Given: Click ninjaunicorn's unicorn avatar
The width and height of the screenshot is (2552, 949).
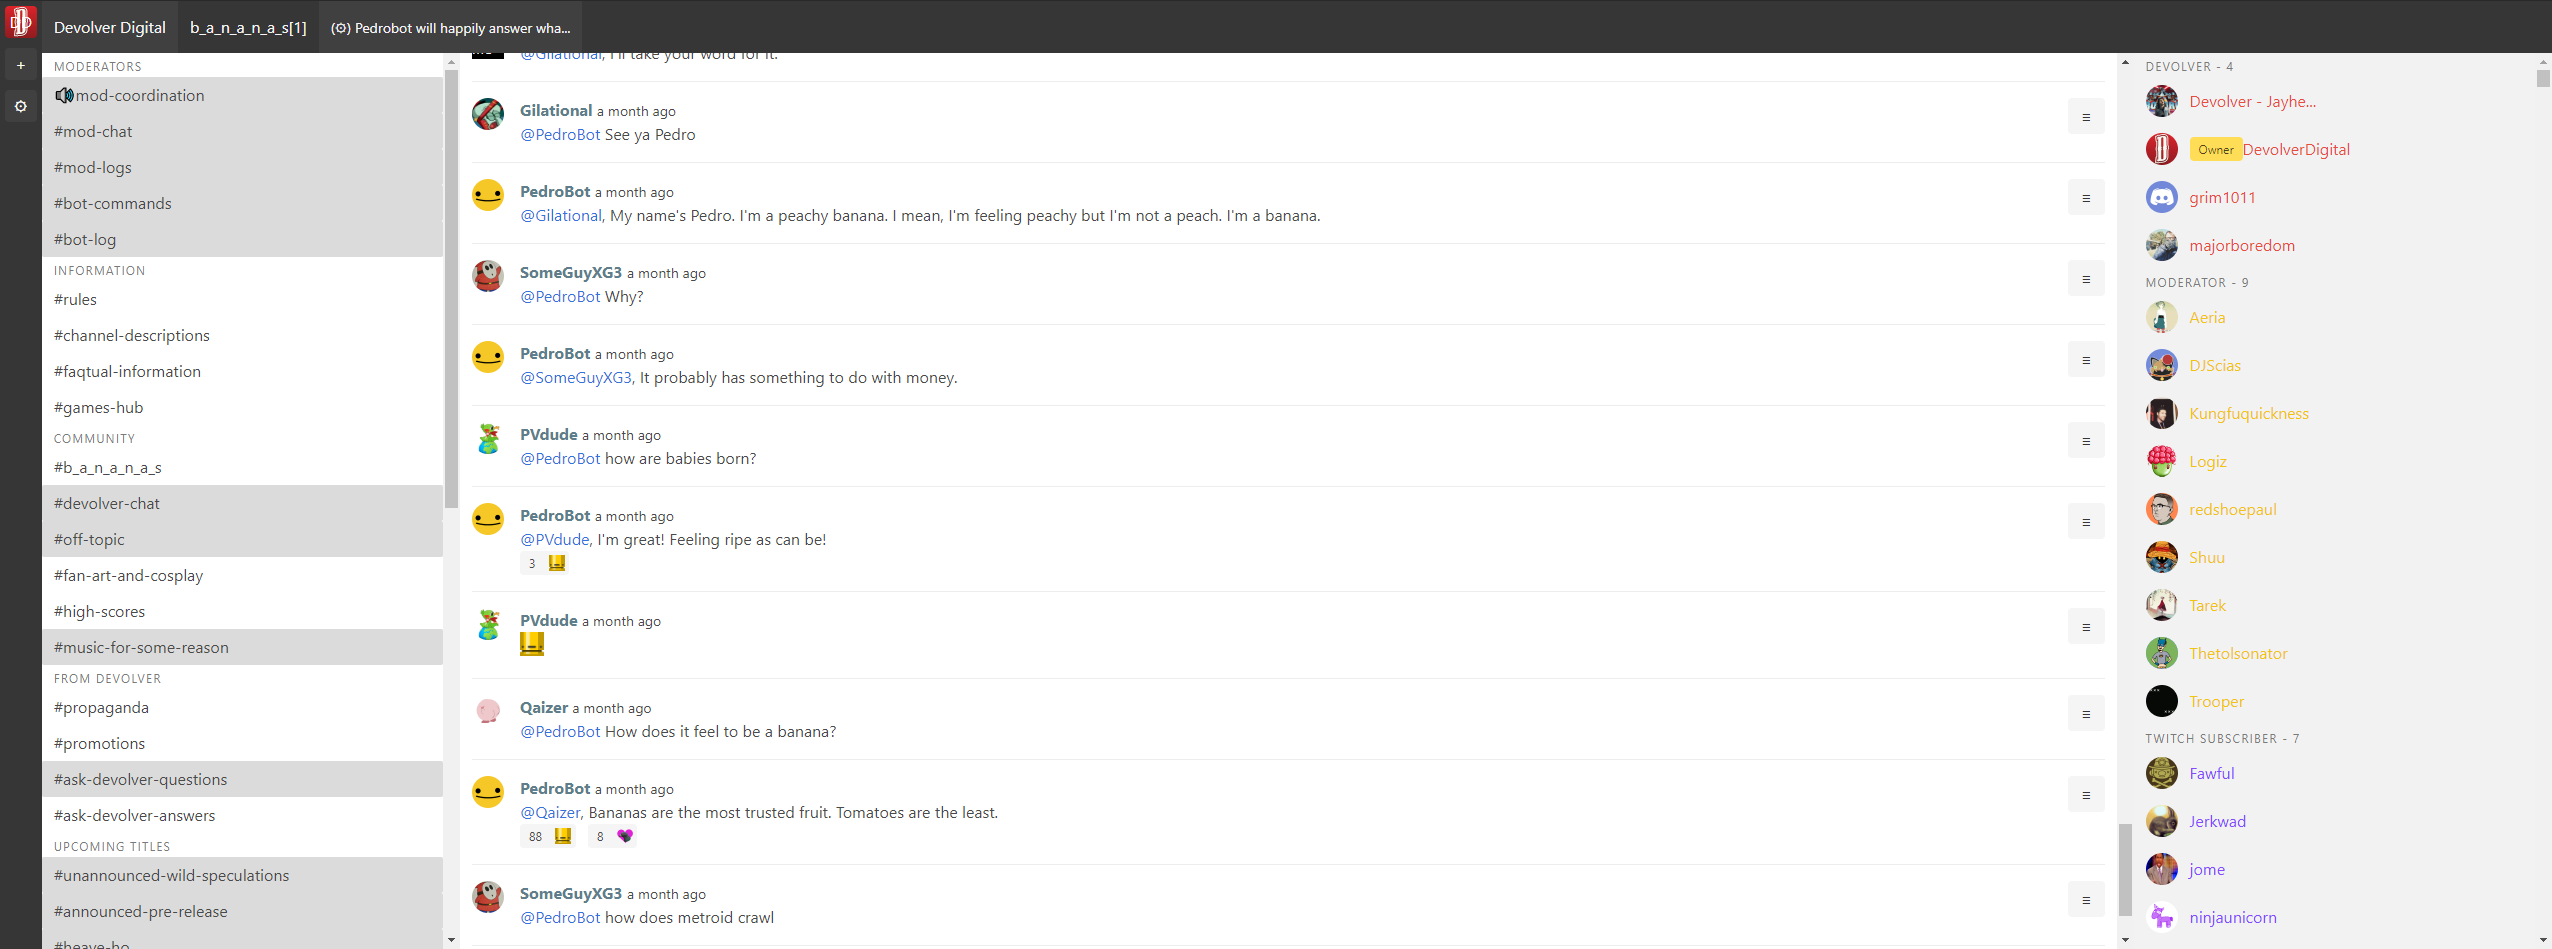Looking at the screenshot, I should tap(2161, 917).
